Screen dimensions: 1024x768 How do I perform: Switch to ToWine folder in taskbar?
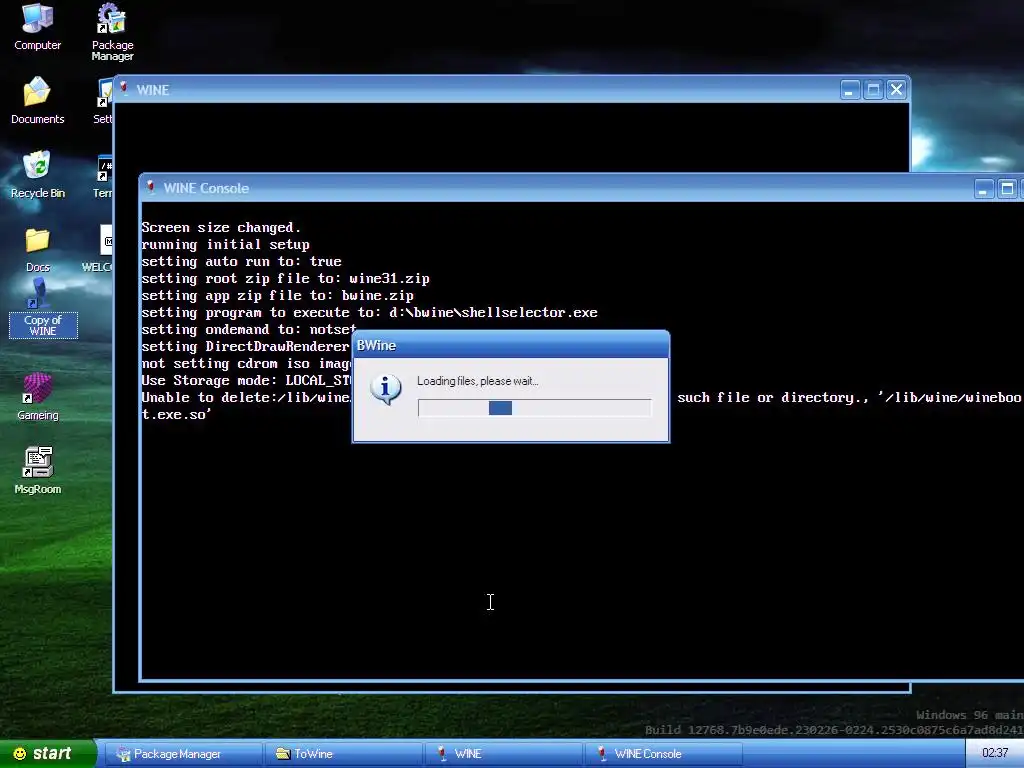tap(344, 754)
